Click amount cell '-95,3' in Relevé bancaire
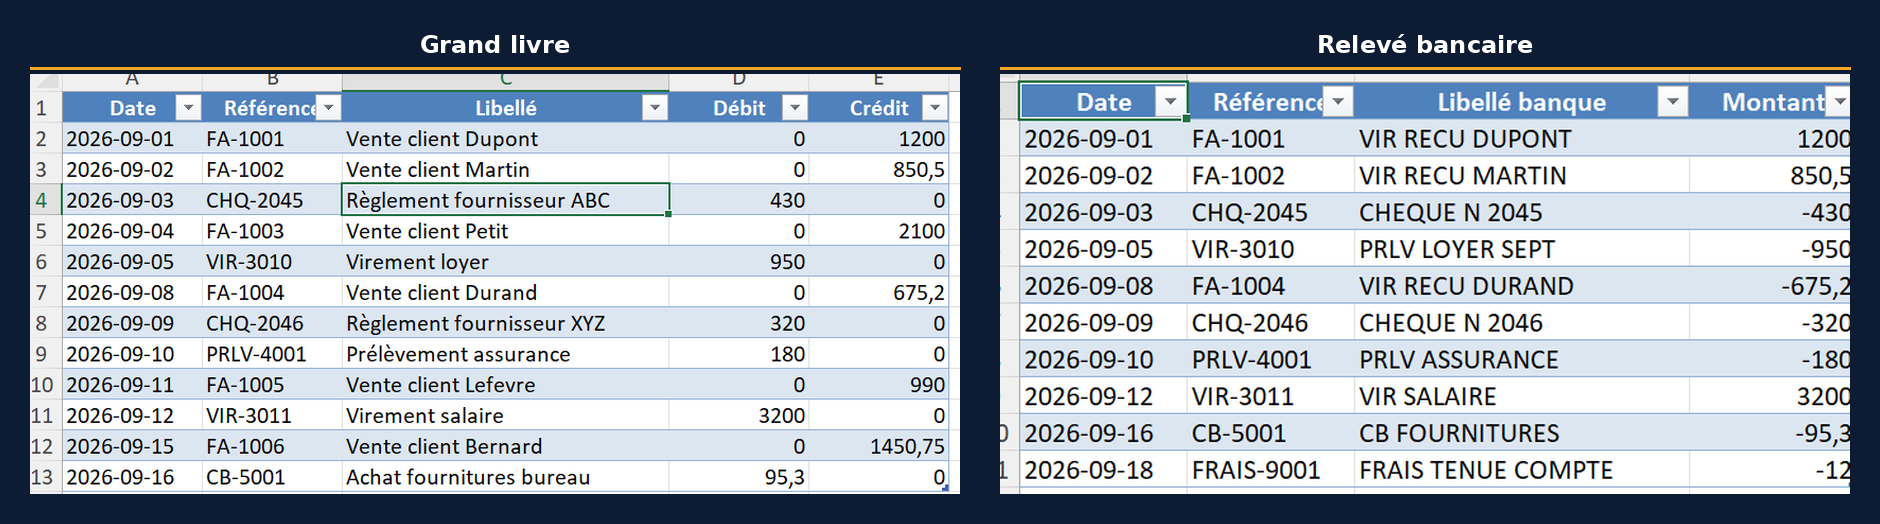Image resolution: width=1880 pixels, height=524 pixels. coord(1770,433)
